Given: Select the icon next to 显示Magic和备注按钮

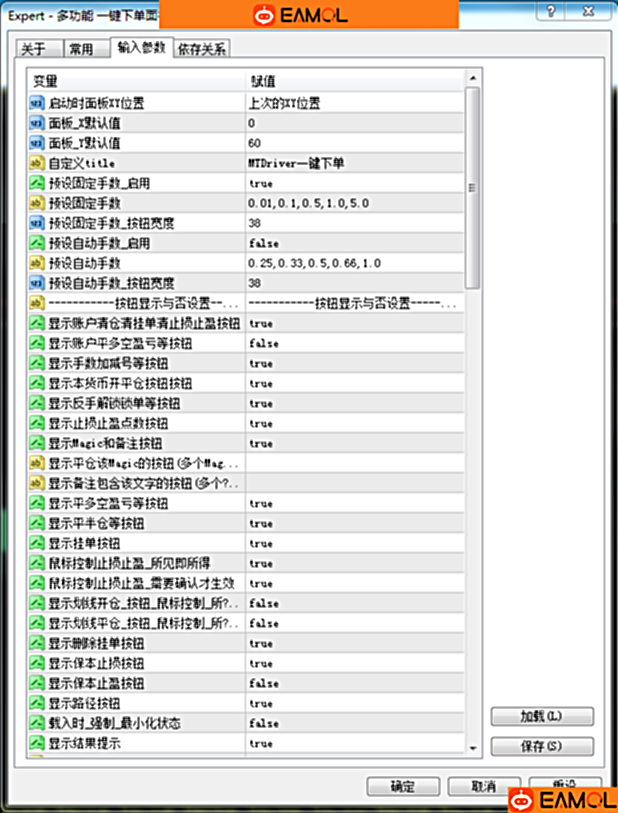Looking at the screenshot, I should point(37,443).
